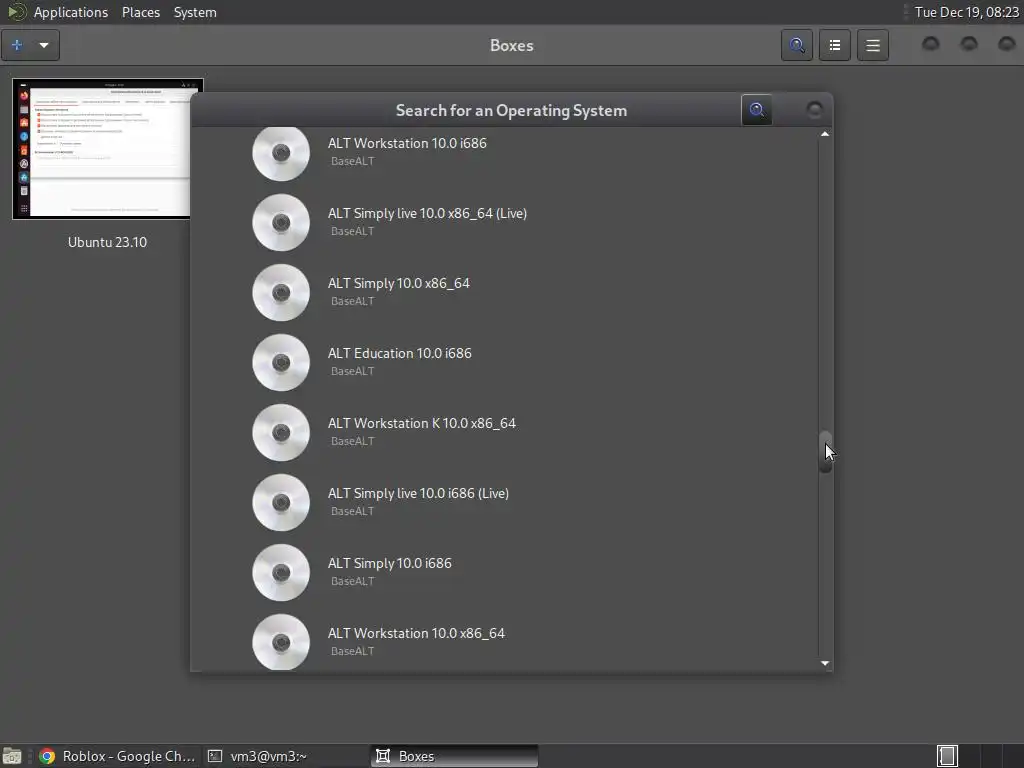Open the hamburger menu in the Boxes header
The image size is (1024, 768).
pos(872,45)
